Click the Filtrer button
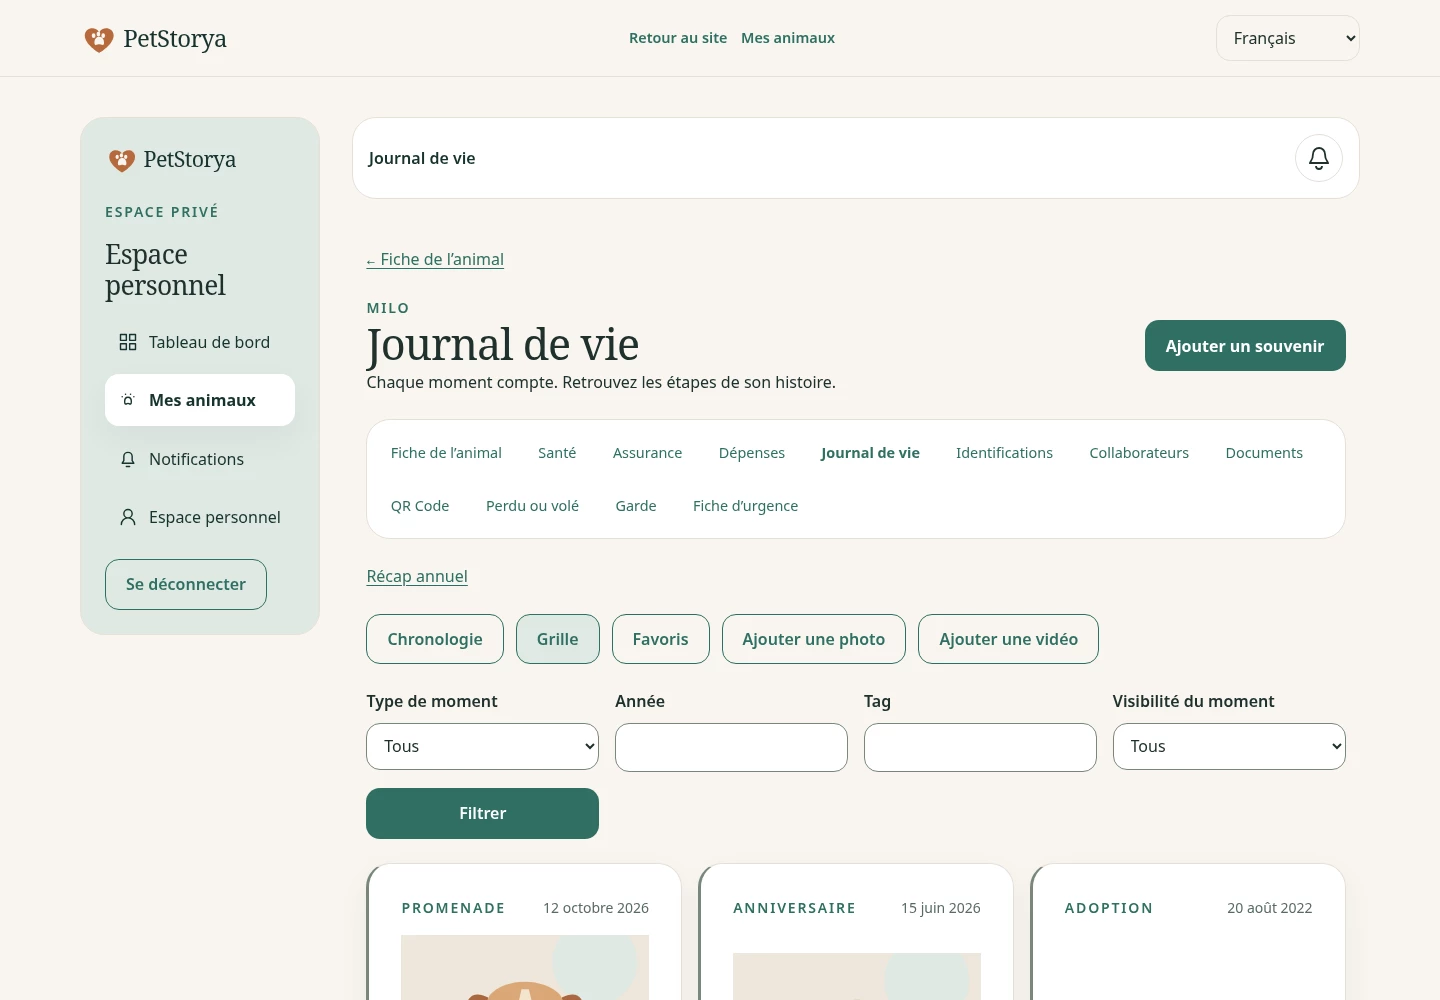This screenshot has height=1000, width=1440. pos(483,814)
